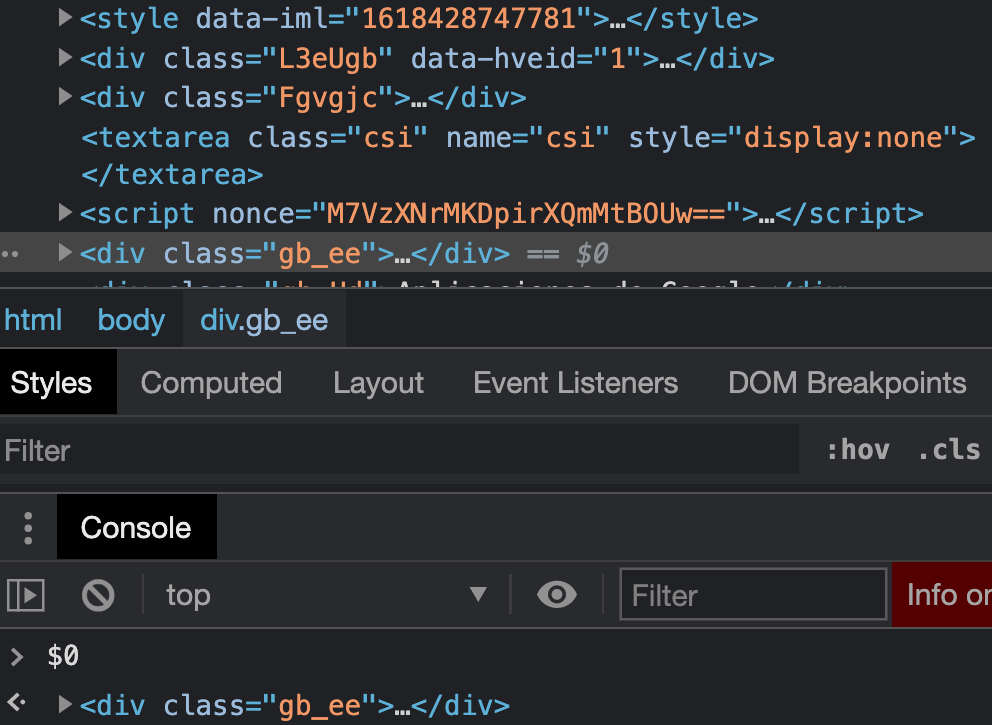The height and width of the screenshot is (725, 992).
Task: Toggle the :hov element state panel
Action: [x=859, y=450]
